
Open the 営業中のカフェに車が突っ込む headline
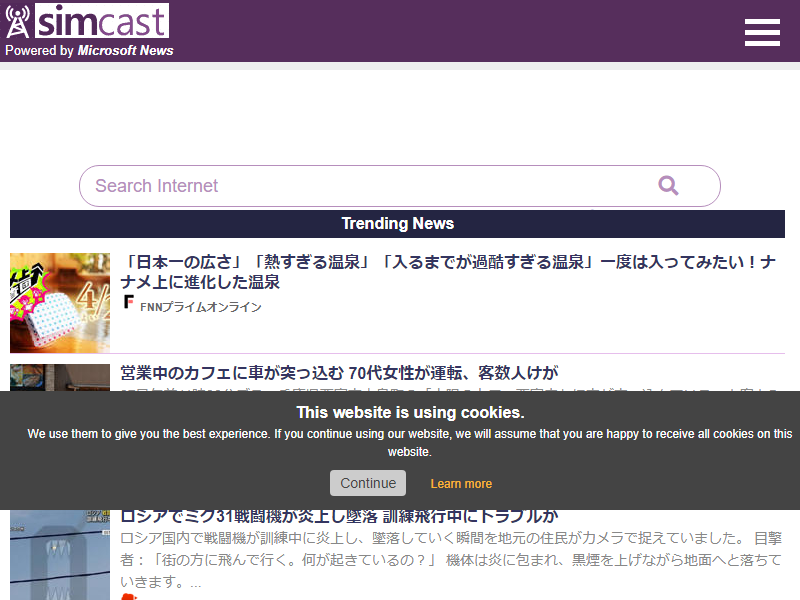coord(339,373)
